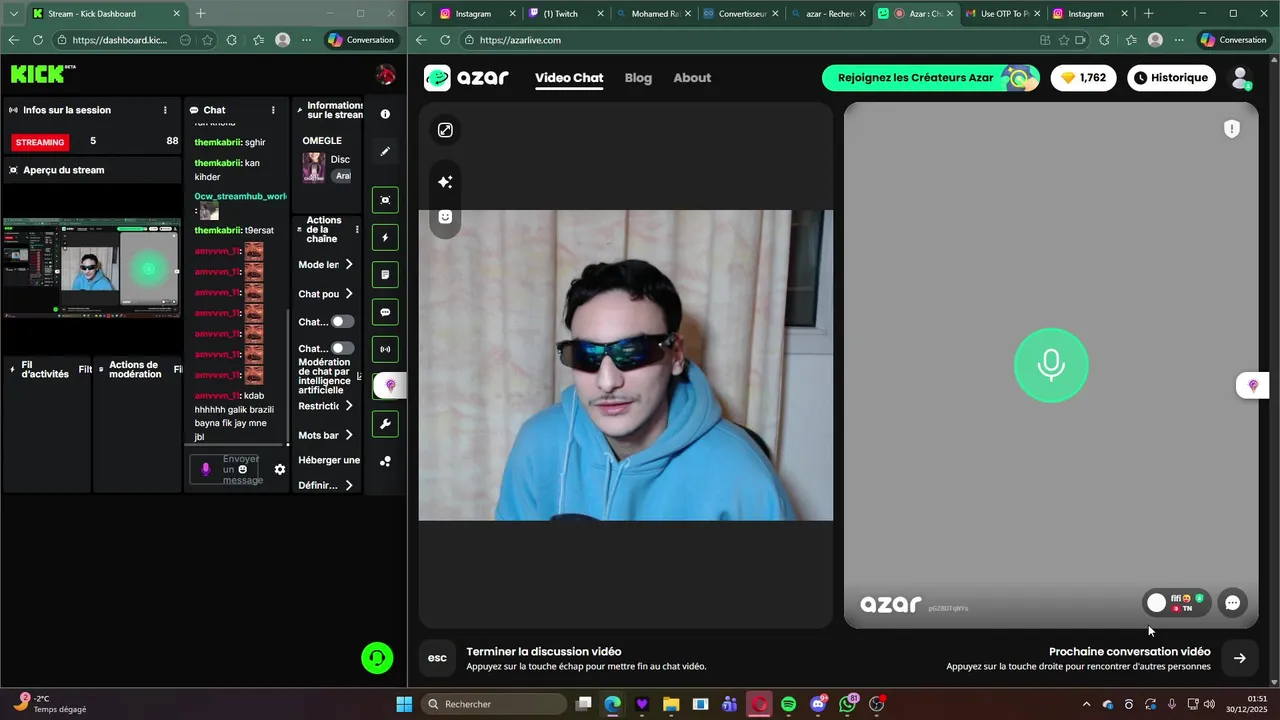Toggle broadcast signal icon in Kick sidebar

point(385,349)
